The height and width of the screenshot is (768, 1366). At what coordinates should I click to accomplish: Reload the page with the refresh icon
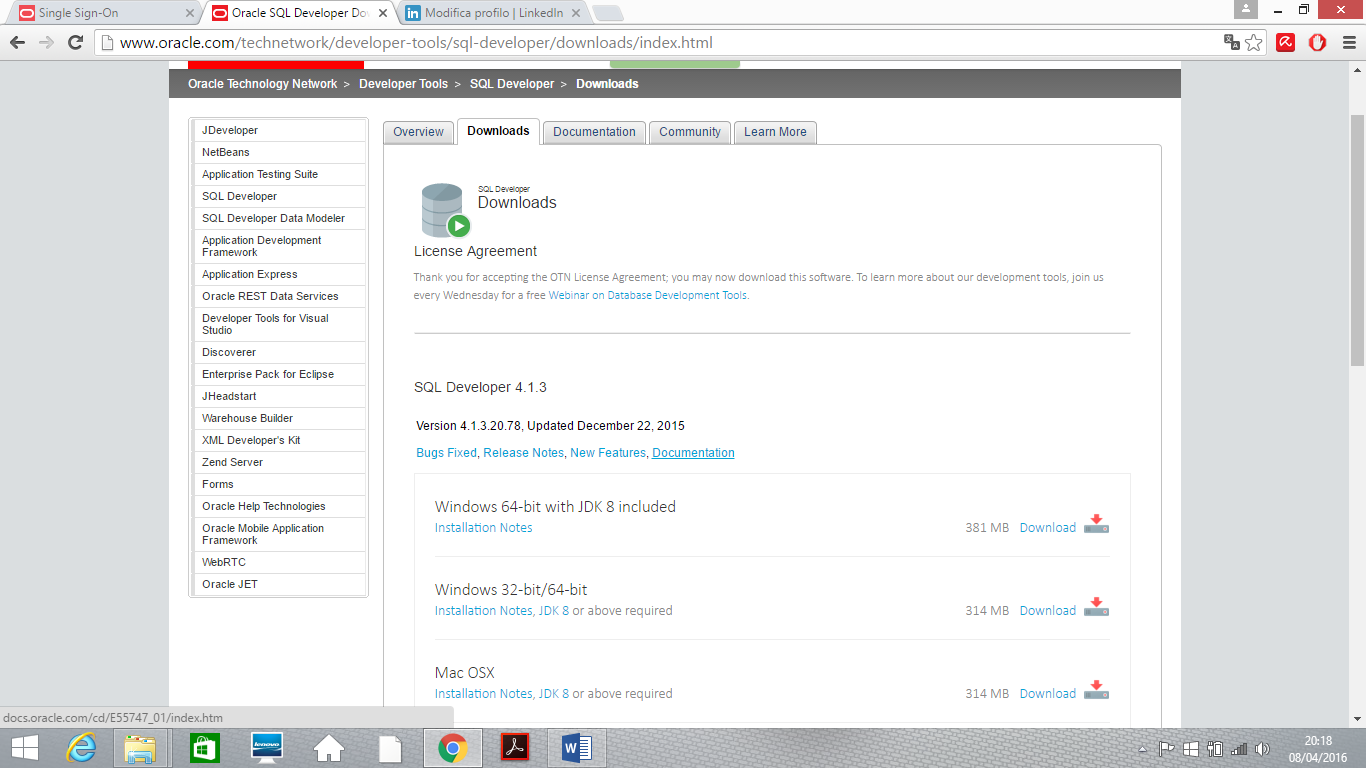tap(75, 42)
